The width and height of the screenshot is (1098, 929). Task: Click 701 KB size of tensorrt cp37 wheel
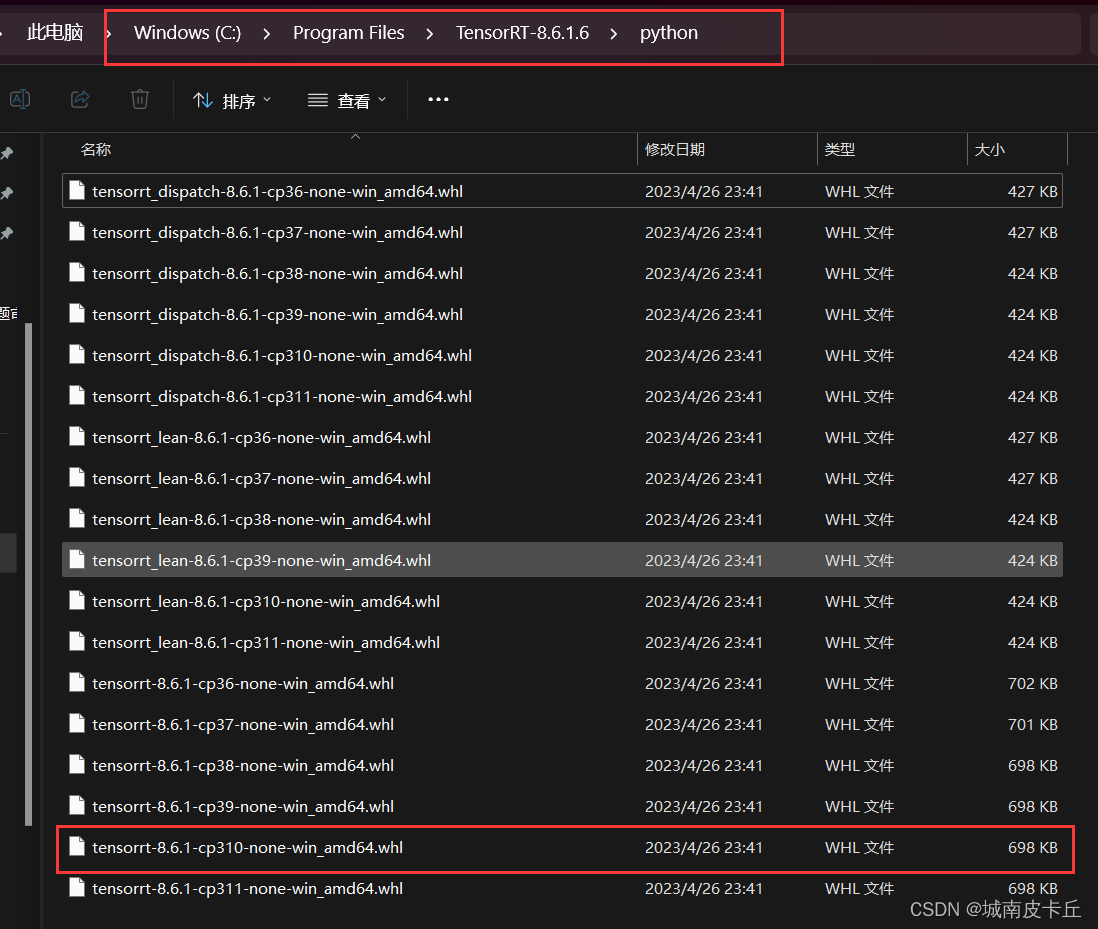coord(1032,725)
